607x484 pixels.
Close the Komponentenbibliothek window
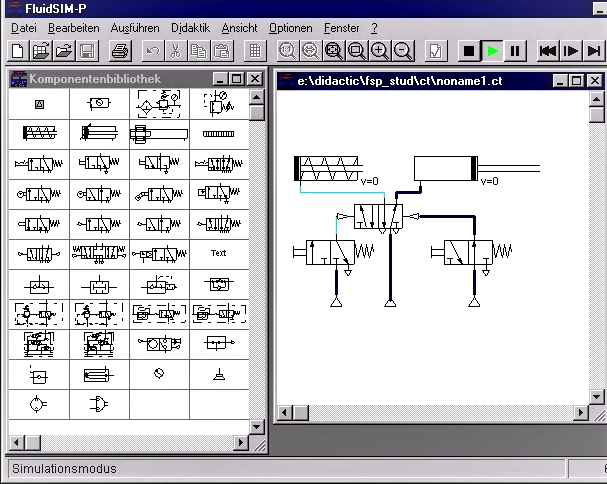255,79
